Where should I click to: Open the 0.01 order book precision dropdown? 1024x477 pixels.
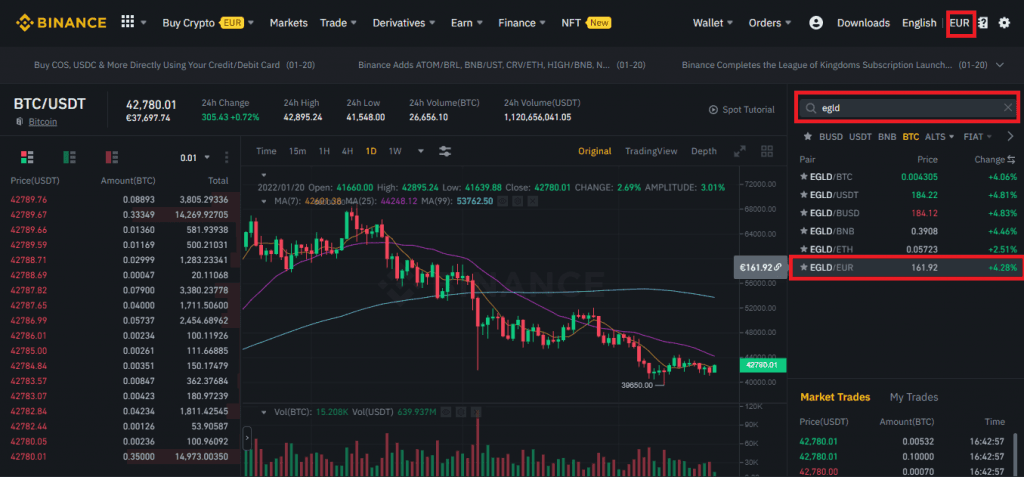tap(194, 157)
